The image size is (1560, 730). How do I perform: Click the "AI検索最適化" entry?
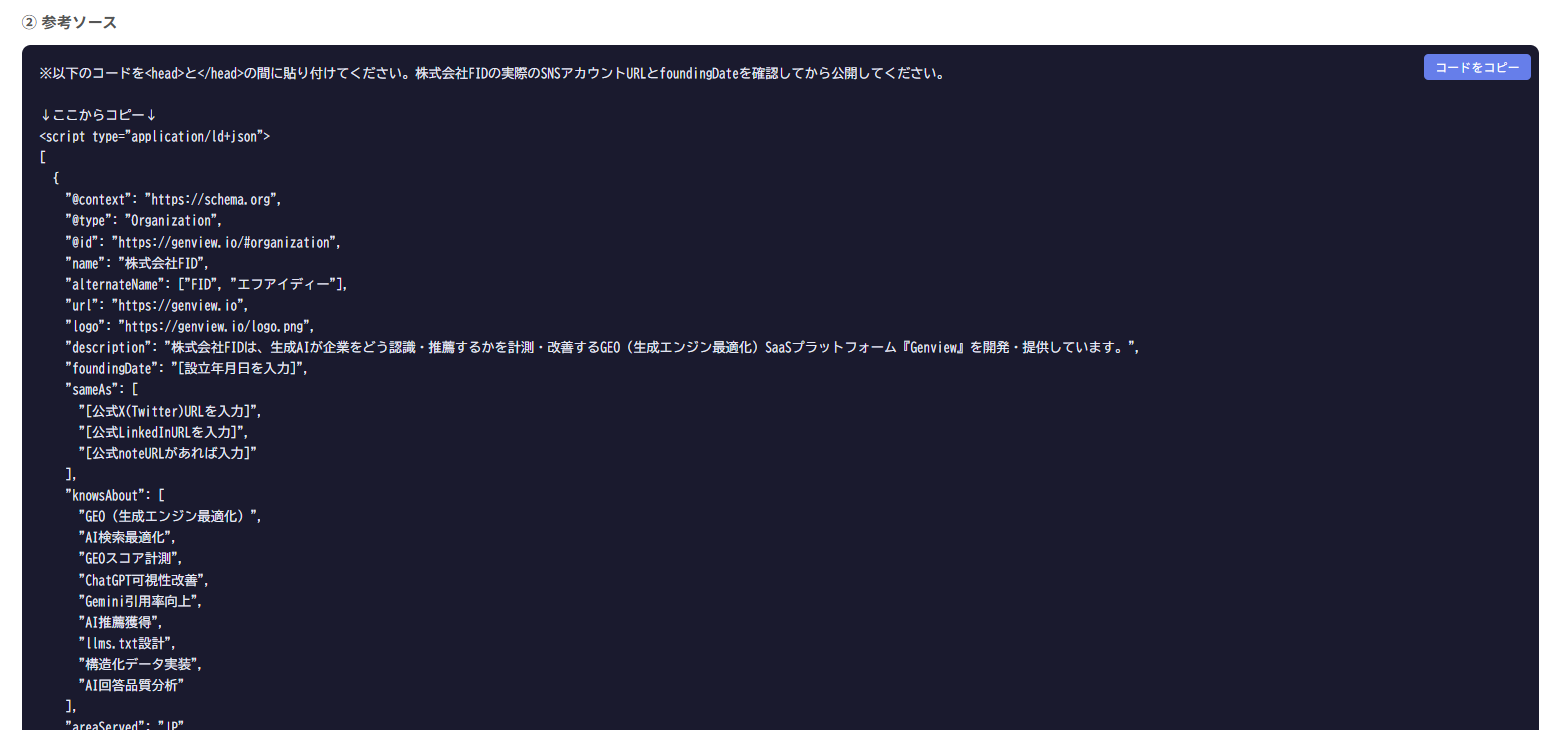(127, 537)
